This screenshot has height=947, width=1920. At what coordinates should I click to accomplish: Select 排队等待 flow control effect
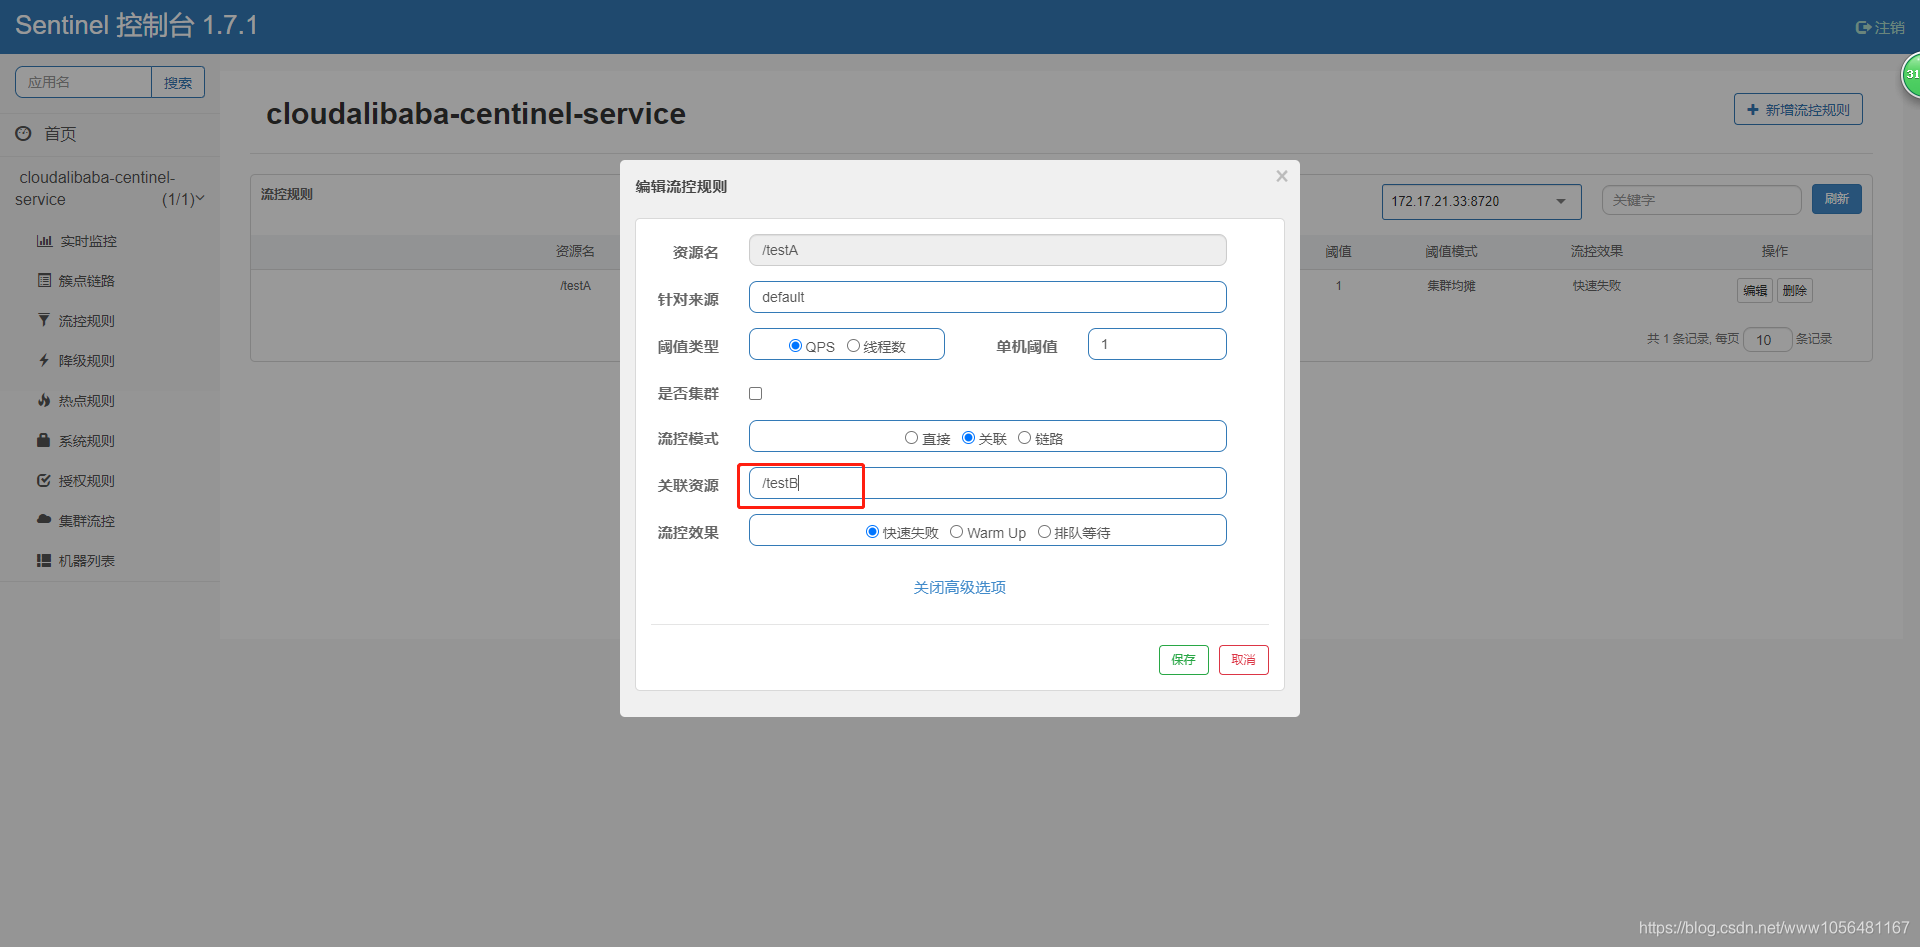point(1044,532)
